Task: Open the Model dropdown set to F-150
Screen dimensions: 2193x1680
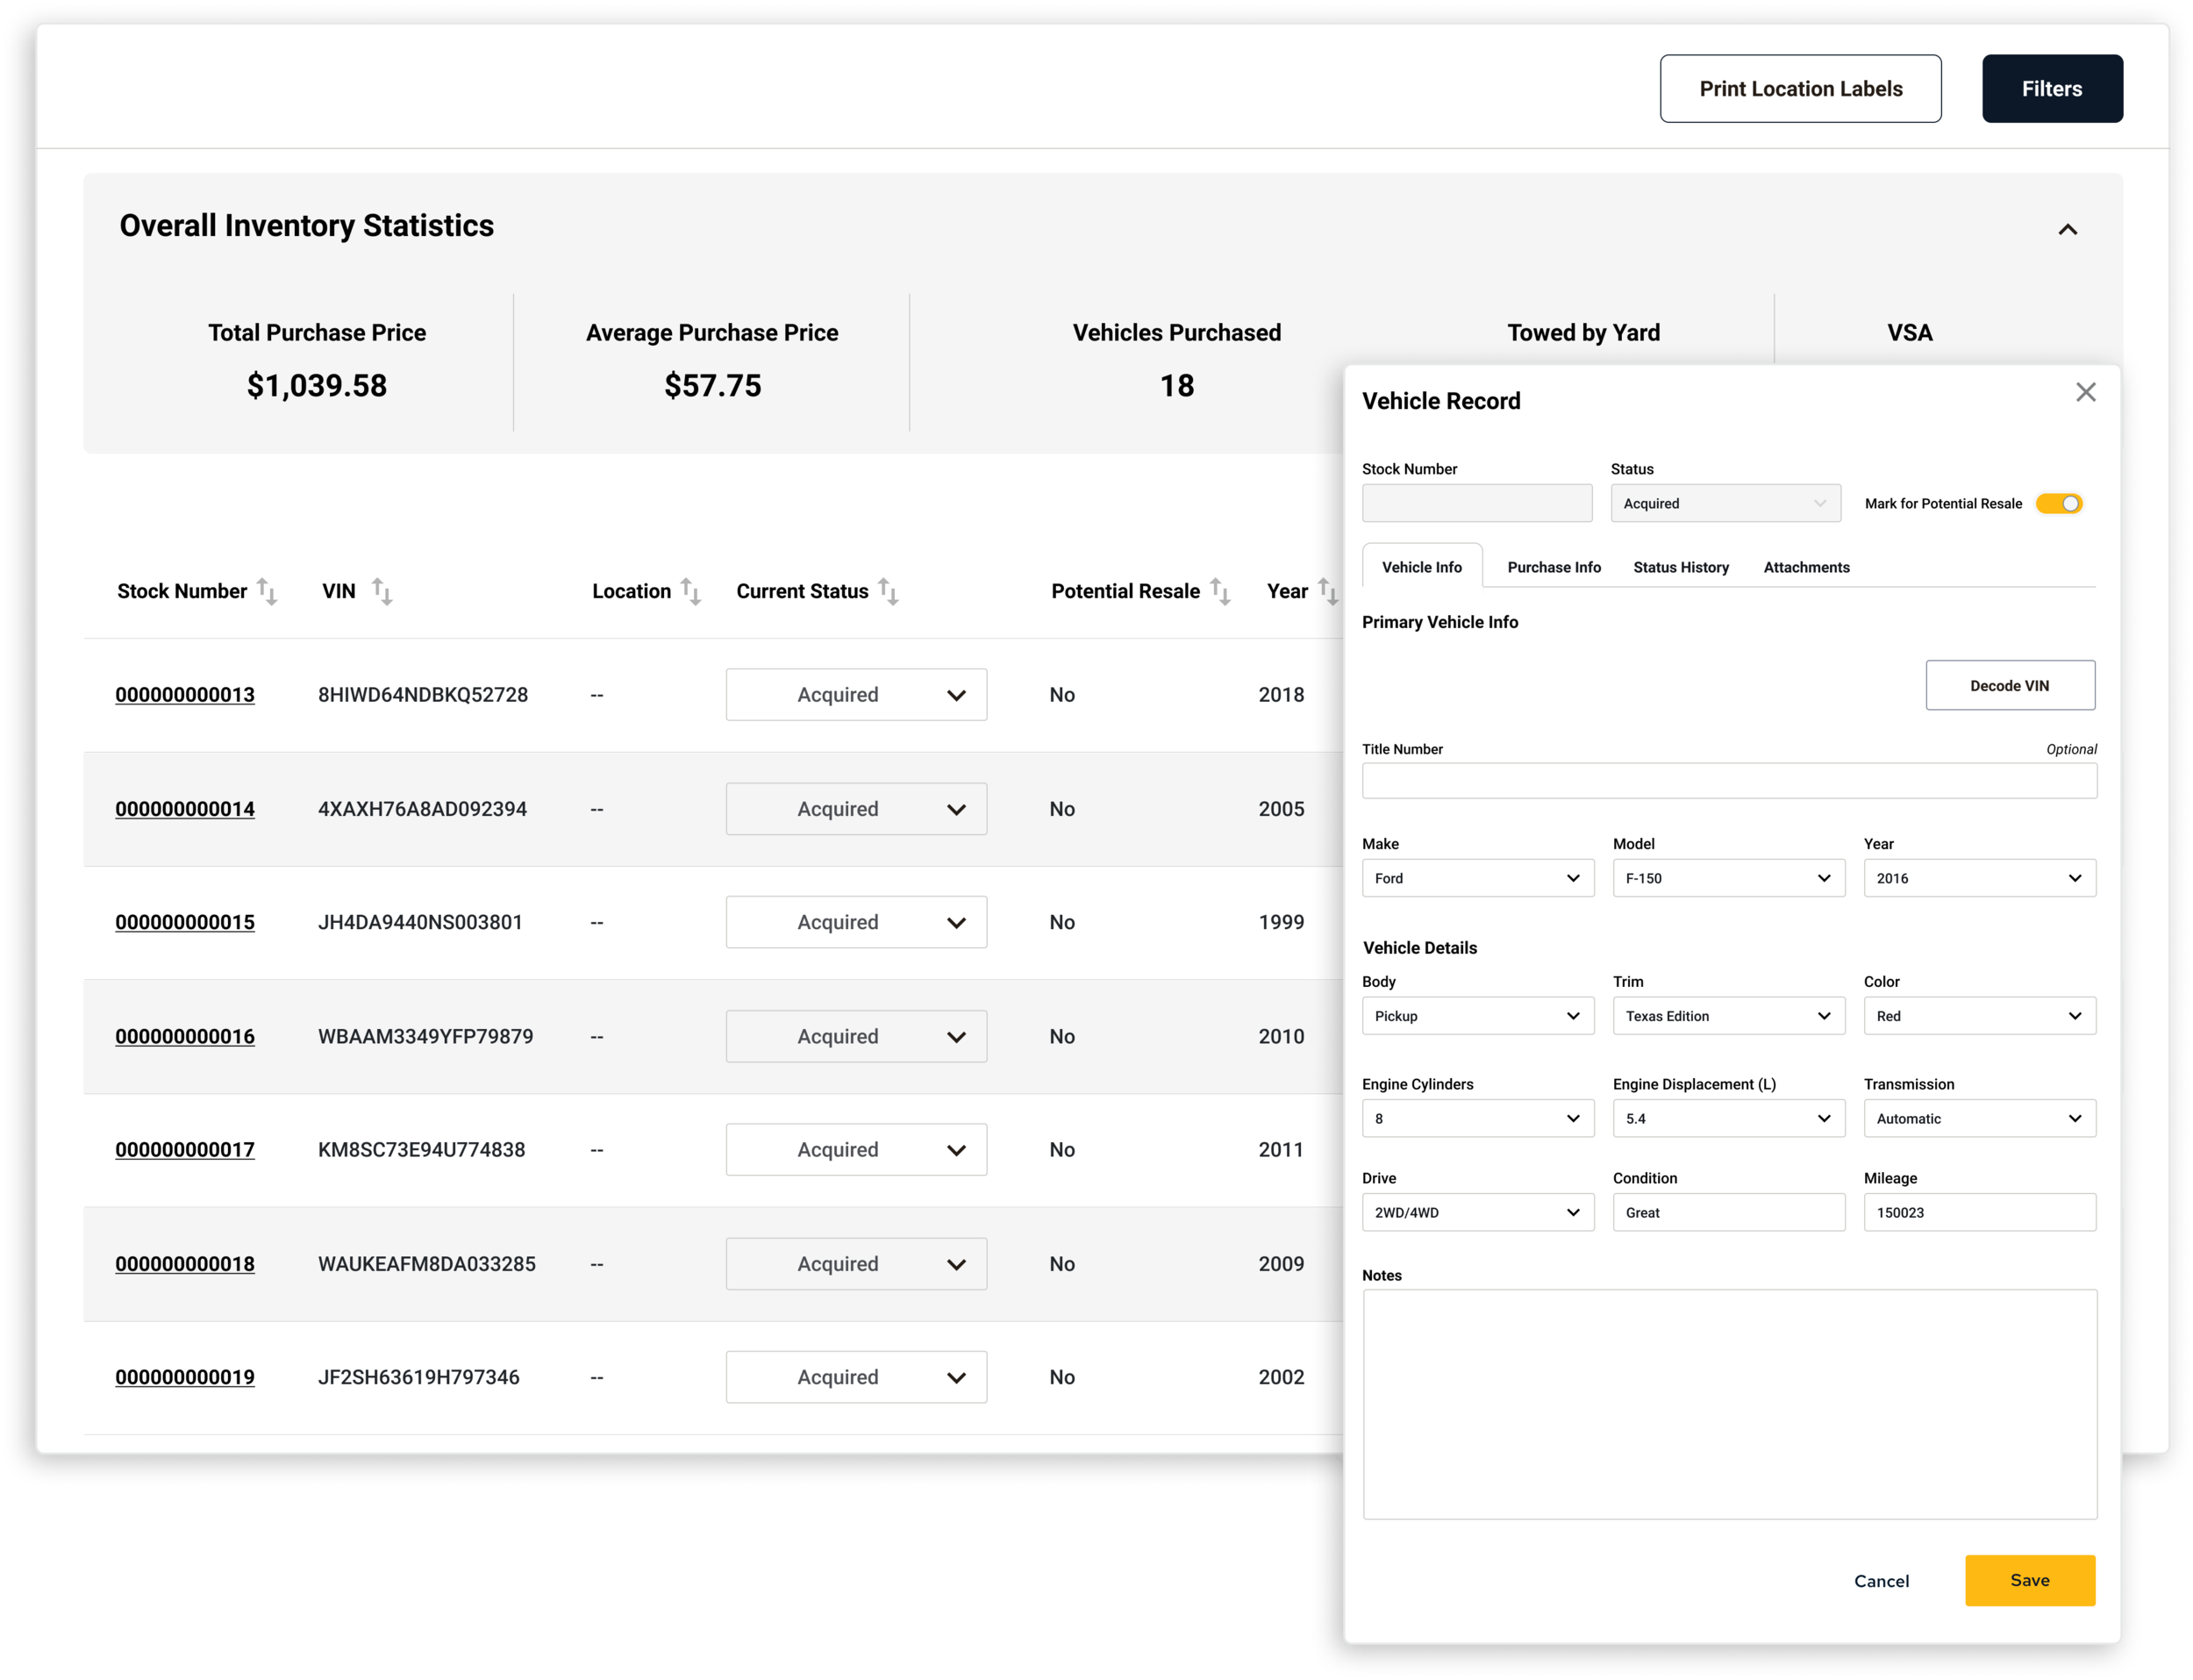Action: 1728,878
